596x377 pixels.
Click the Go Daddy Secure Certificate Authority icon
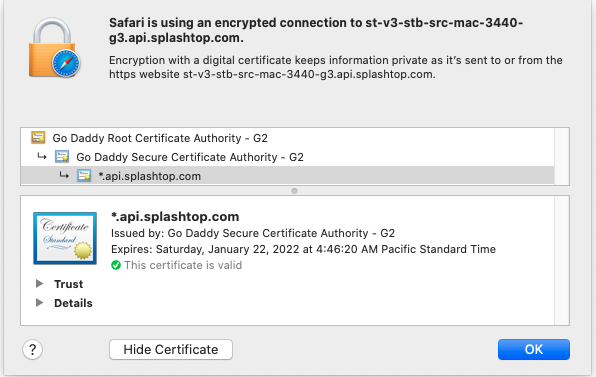(x=62, y=157)
